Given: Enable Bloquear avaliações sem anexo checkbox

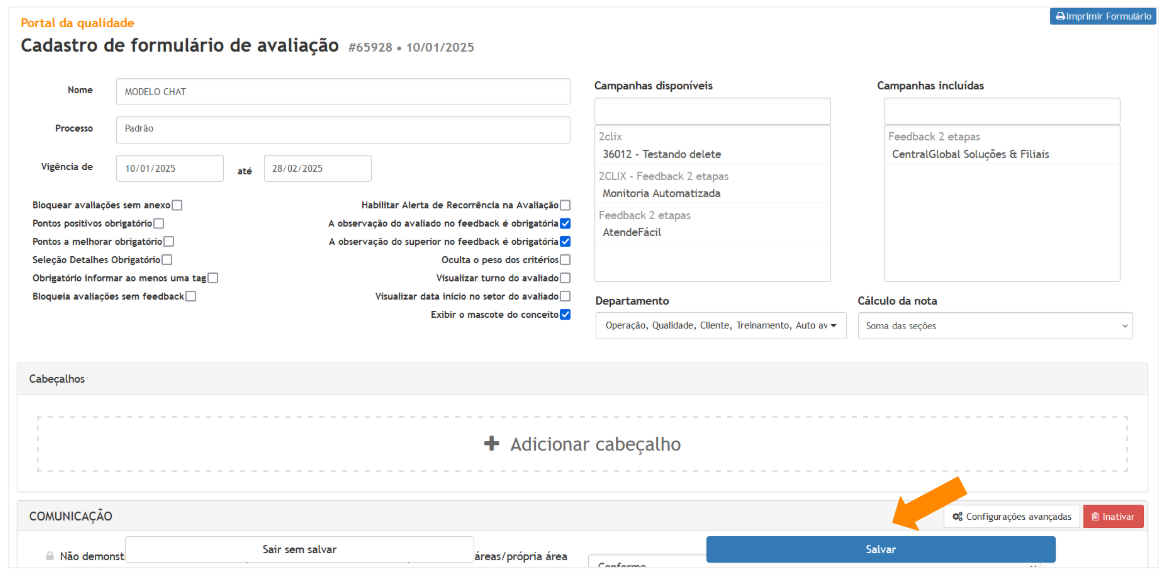Looking at the screenshot, I should [177, 205].
